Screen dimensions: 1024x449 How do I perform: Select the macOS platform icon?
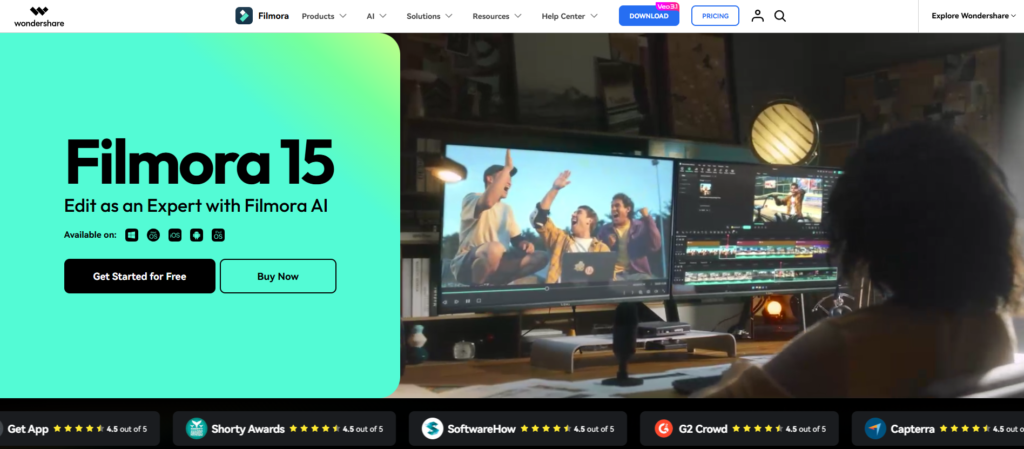[x=153, y=235]
